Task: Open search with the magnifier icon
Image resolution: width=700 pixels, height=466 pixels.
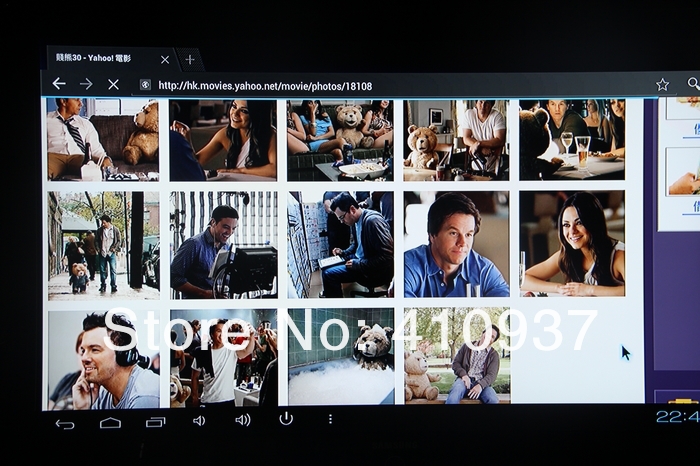Action: [x=693, y=83]
